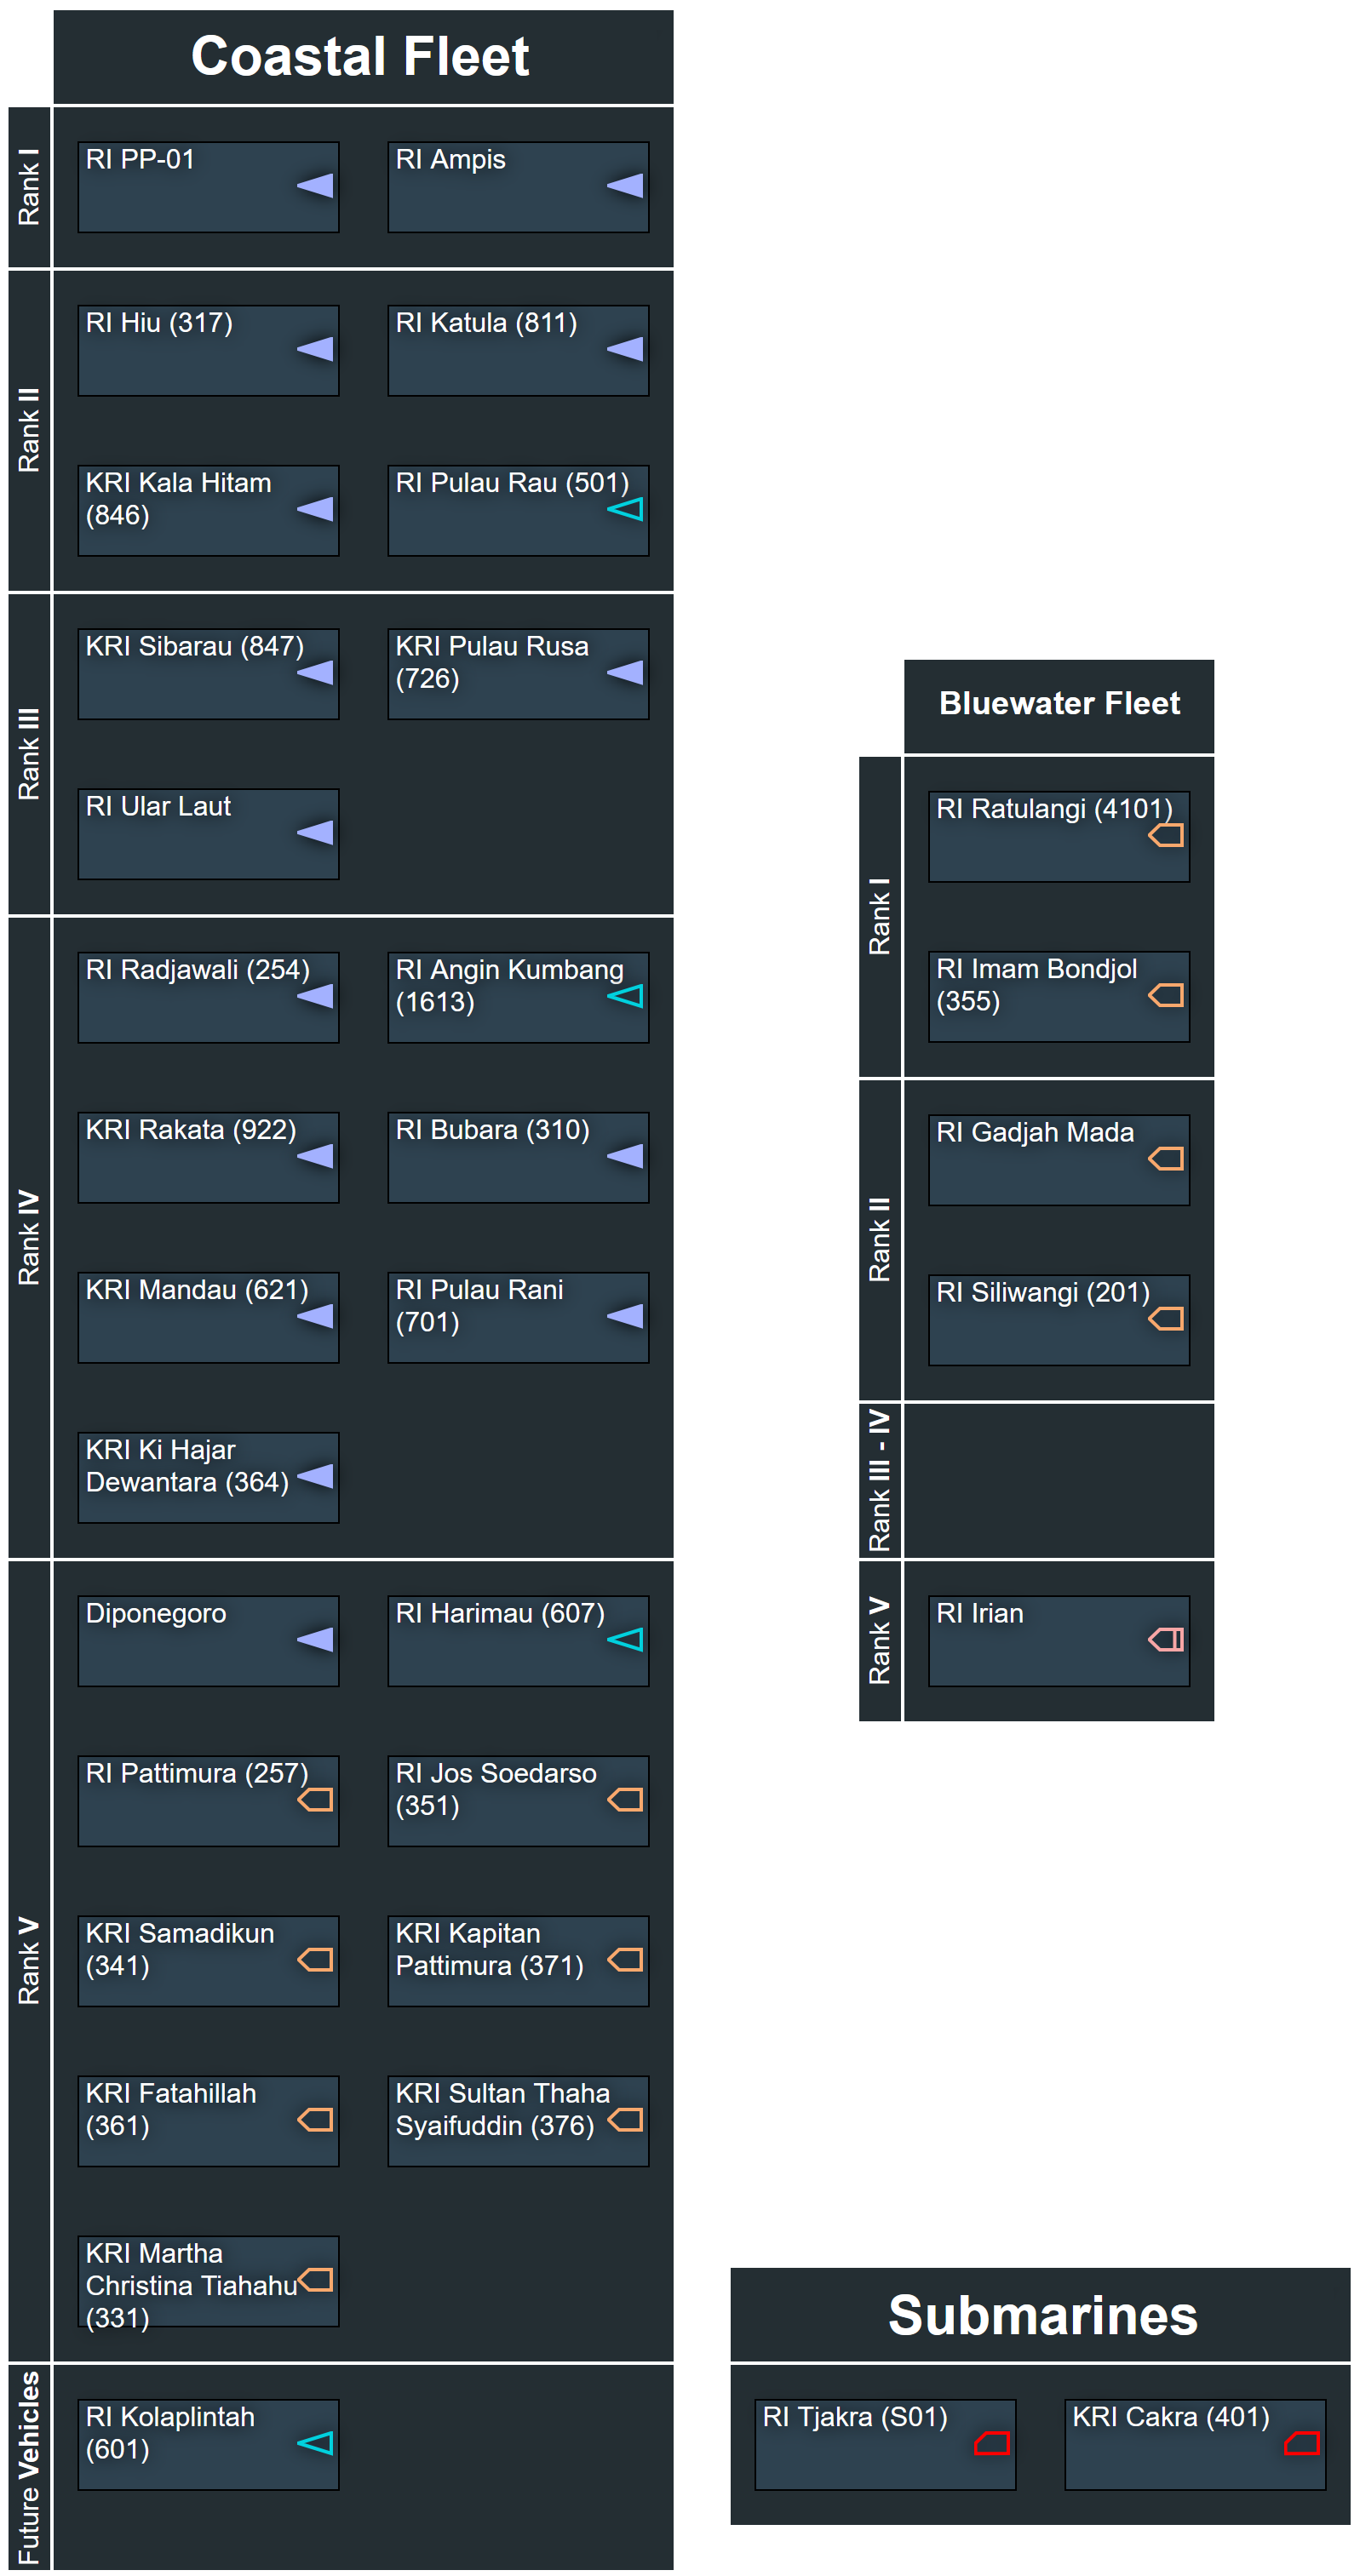Click the boat icon on RI PP-01
Screen dimensions: 1360x2576
pos(316,185)
